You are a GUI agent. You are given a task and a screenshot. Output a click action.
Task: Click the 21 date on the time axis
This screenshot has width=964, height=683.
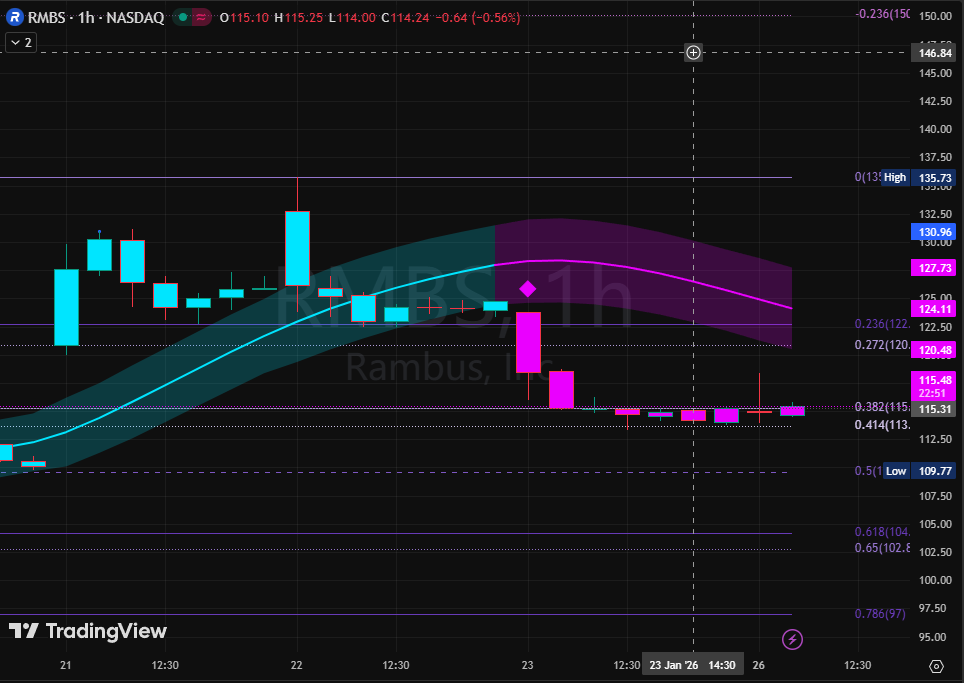(x=66, y=665)
